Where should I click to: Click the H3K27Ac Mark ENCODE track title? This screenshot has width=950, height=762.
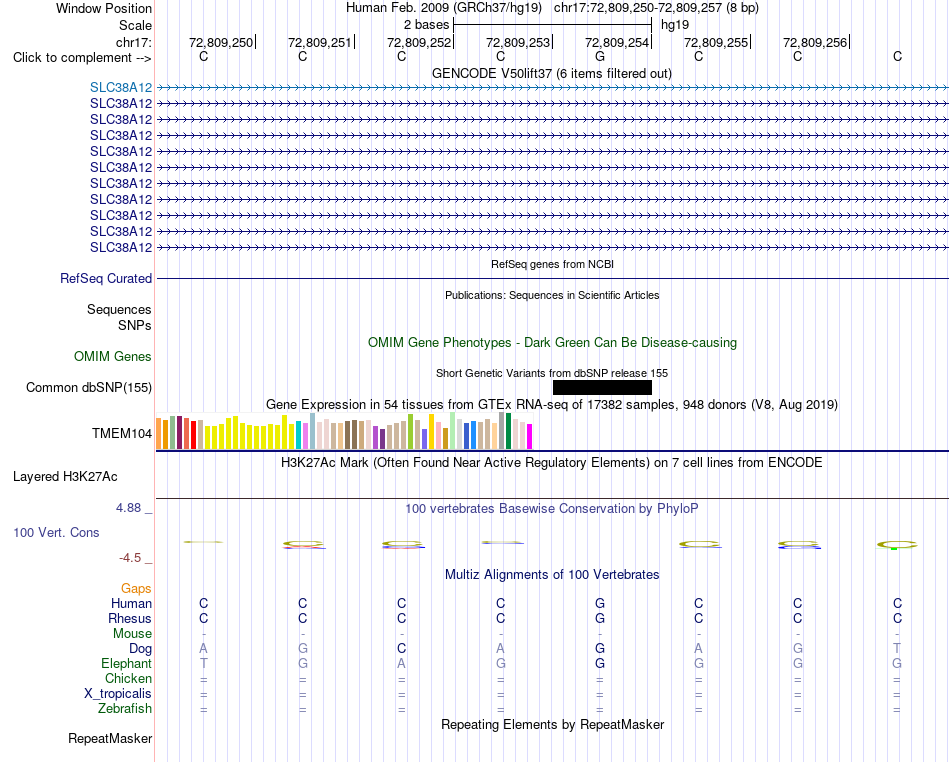click(x=551, y=463)
